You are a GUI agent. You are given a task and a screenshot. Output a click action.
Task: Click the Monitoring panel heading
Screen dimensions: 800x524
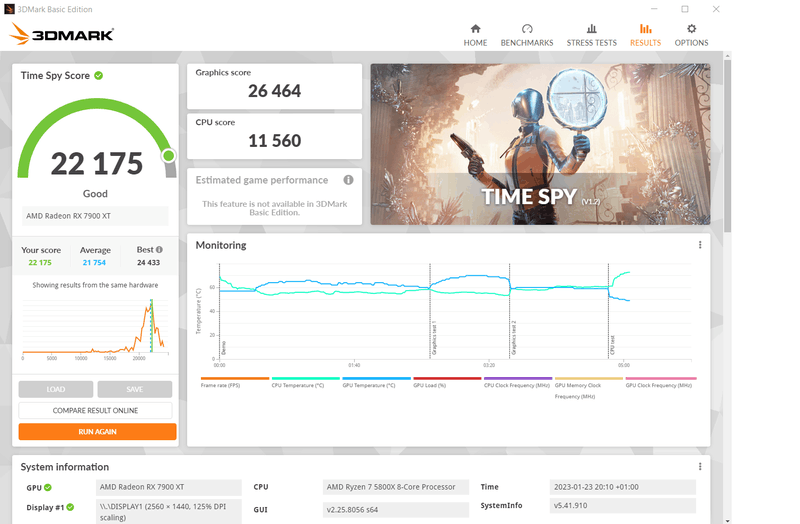(x=221, y=245)
